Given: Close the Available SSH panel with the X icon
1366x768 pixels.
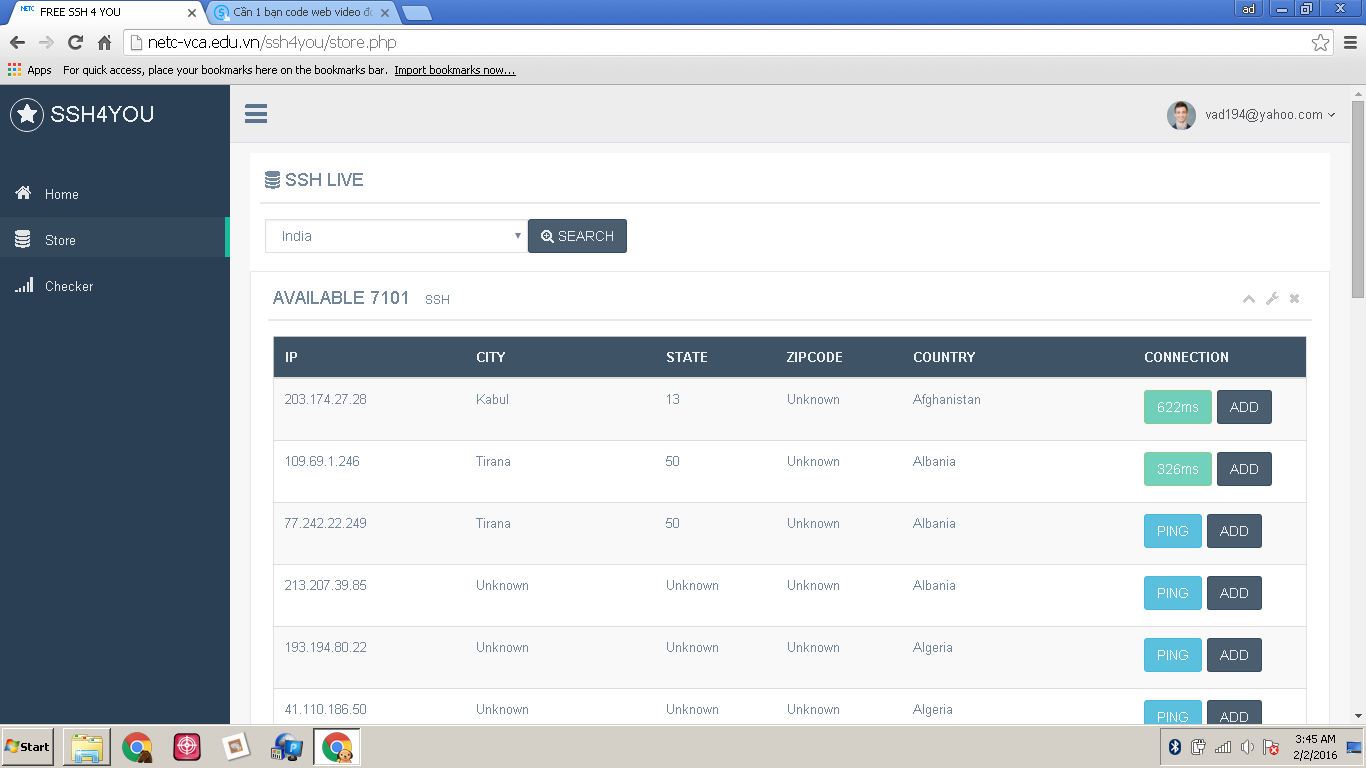Looking at the screenshot, I should point(1294,298).
